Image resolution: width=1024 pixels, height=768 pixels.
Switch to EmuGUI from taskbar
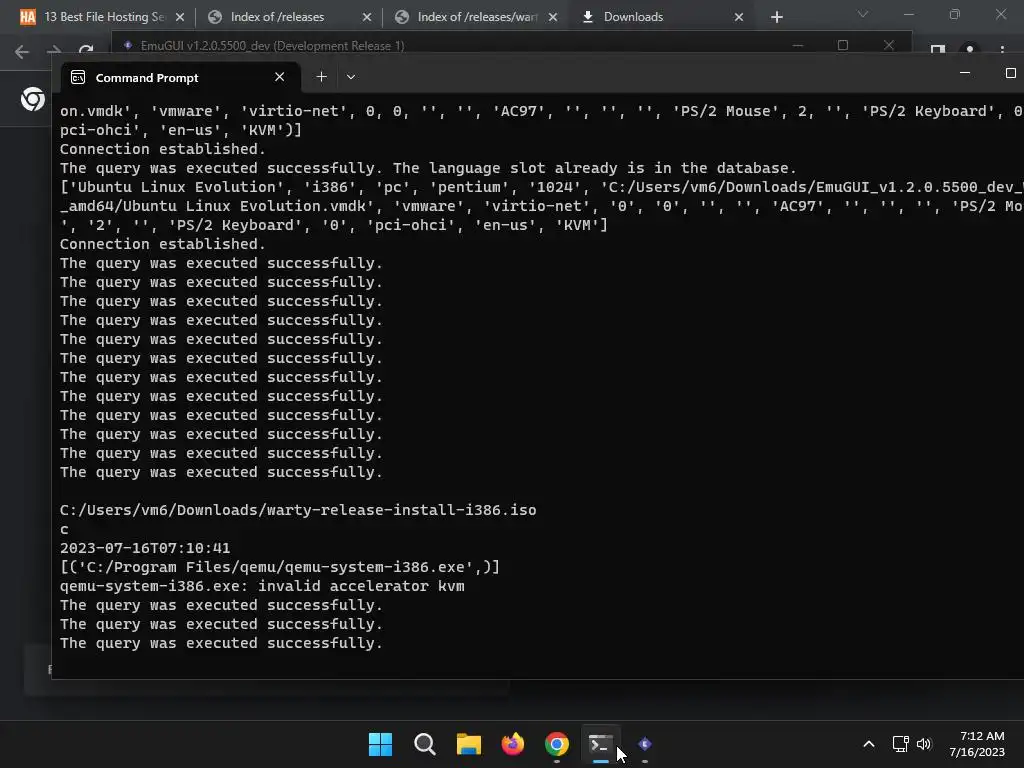645,744
